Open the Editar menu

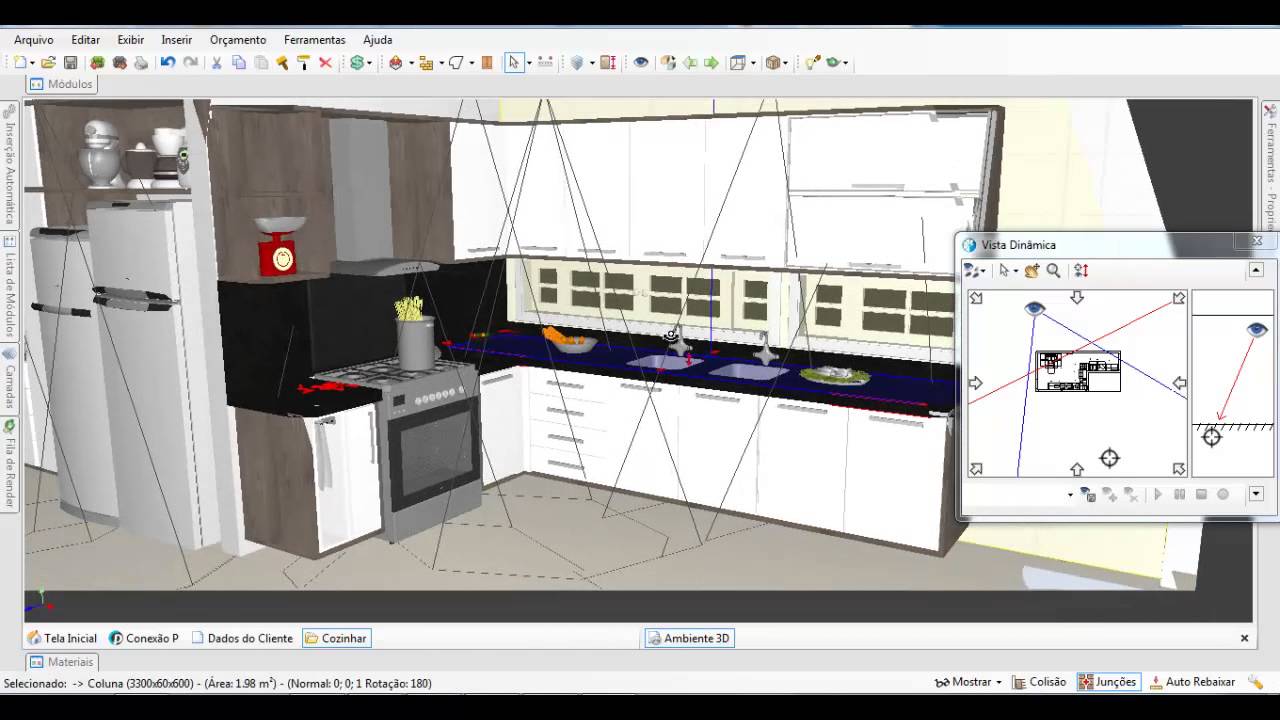85,40
